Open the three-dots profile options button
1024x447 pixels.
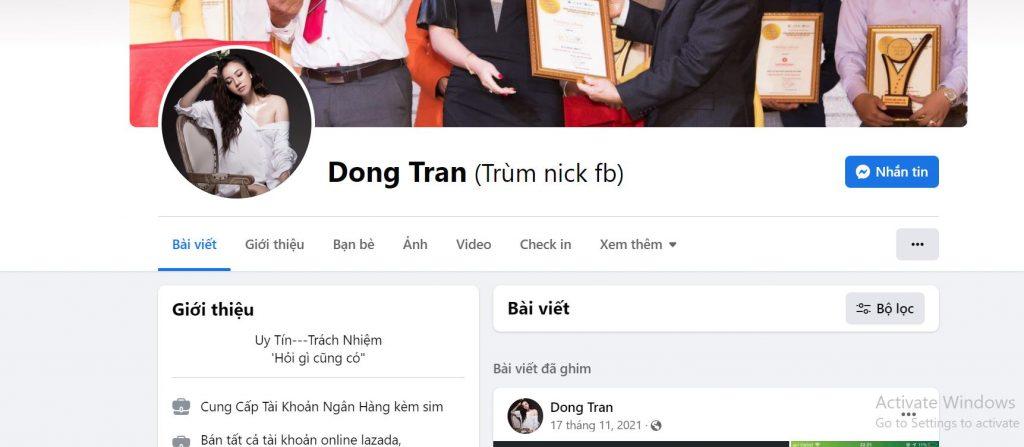pyautogui.click(x=917, y=244)
